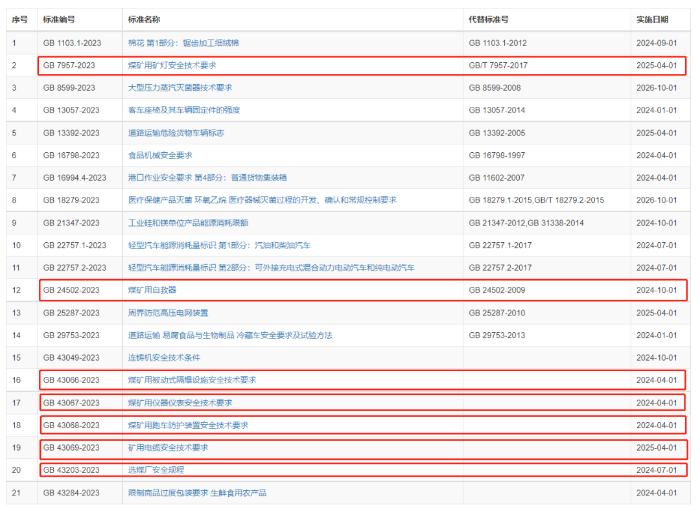Open 煤矿用跑车防护装置安全技术要求 link
The height and width of the screenshot is (509, 700).
[188, 425]
